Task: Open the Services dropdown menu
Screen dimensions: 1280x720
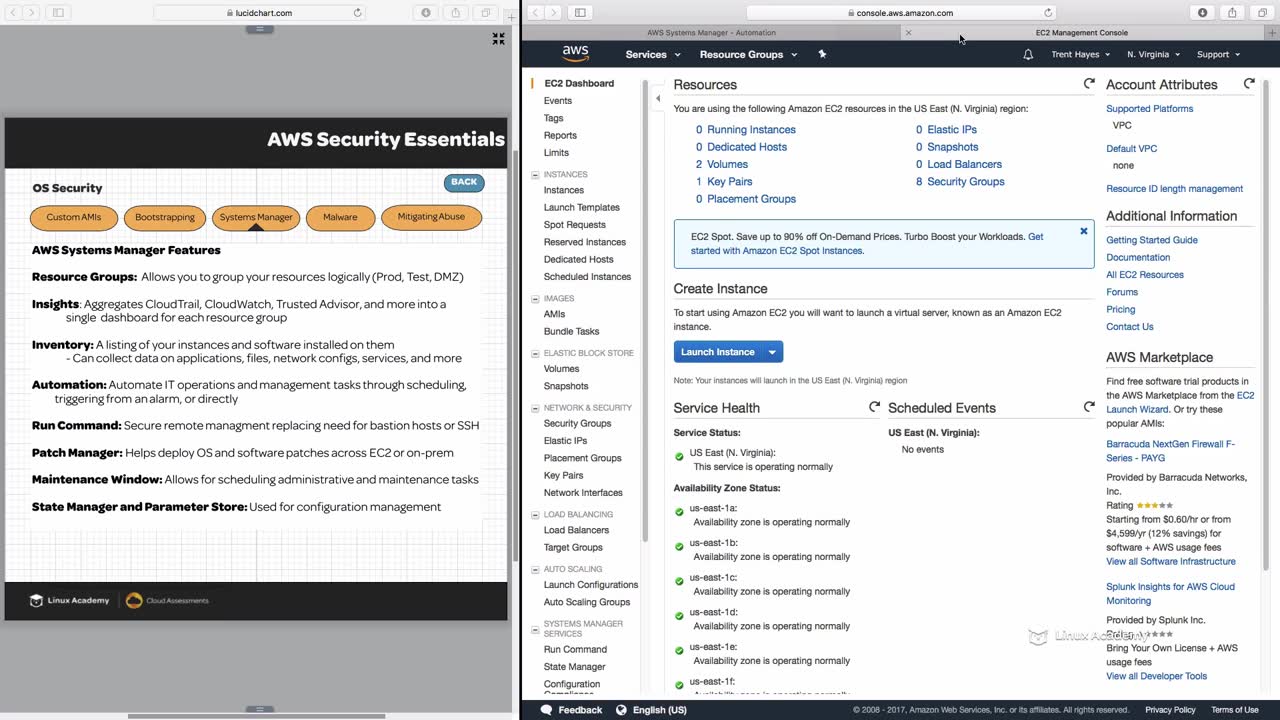Action: [x=652, y=54]
